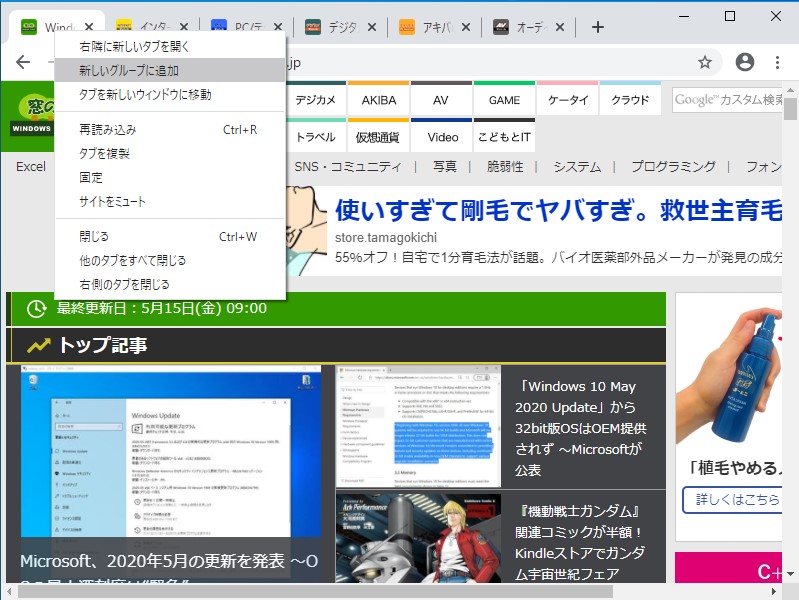This screenshot has width=799, height=600.
Task: Choose タブを新しいウィンドウに移動
Action: (170, 94)
